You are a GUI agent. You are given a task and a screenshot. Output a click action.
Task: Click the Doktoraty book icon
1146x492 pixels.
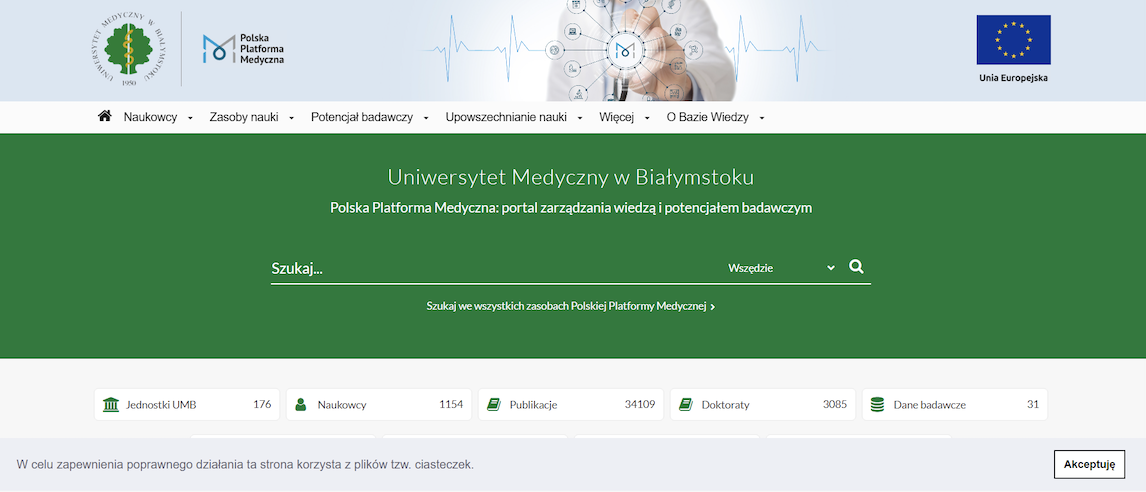pos(686,404)
